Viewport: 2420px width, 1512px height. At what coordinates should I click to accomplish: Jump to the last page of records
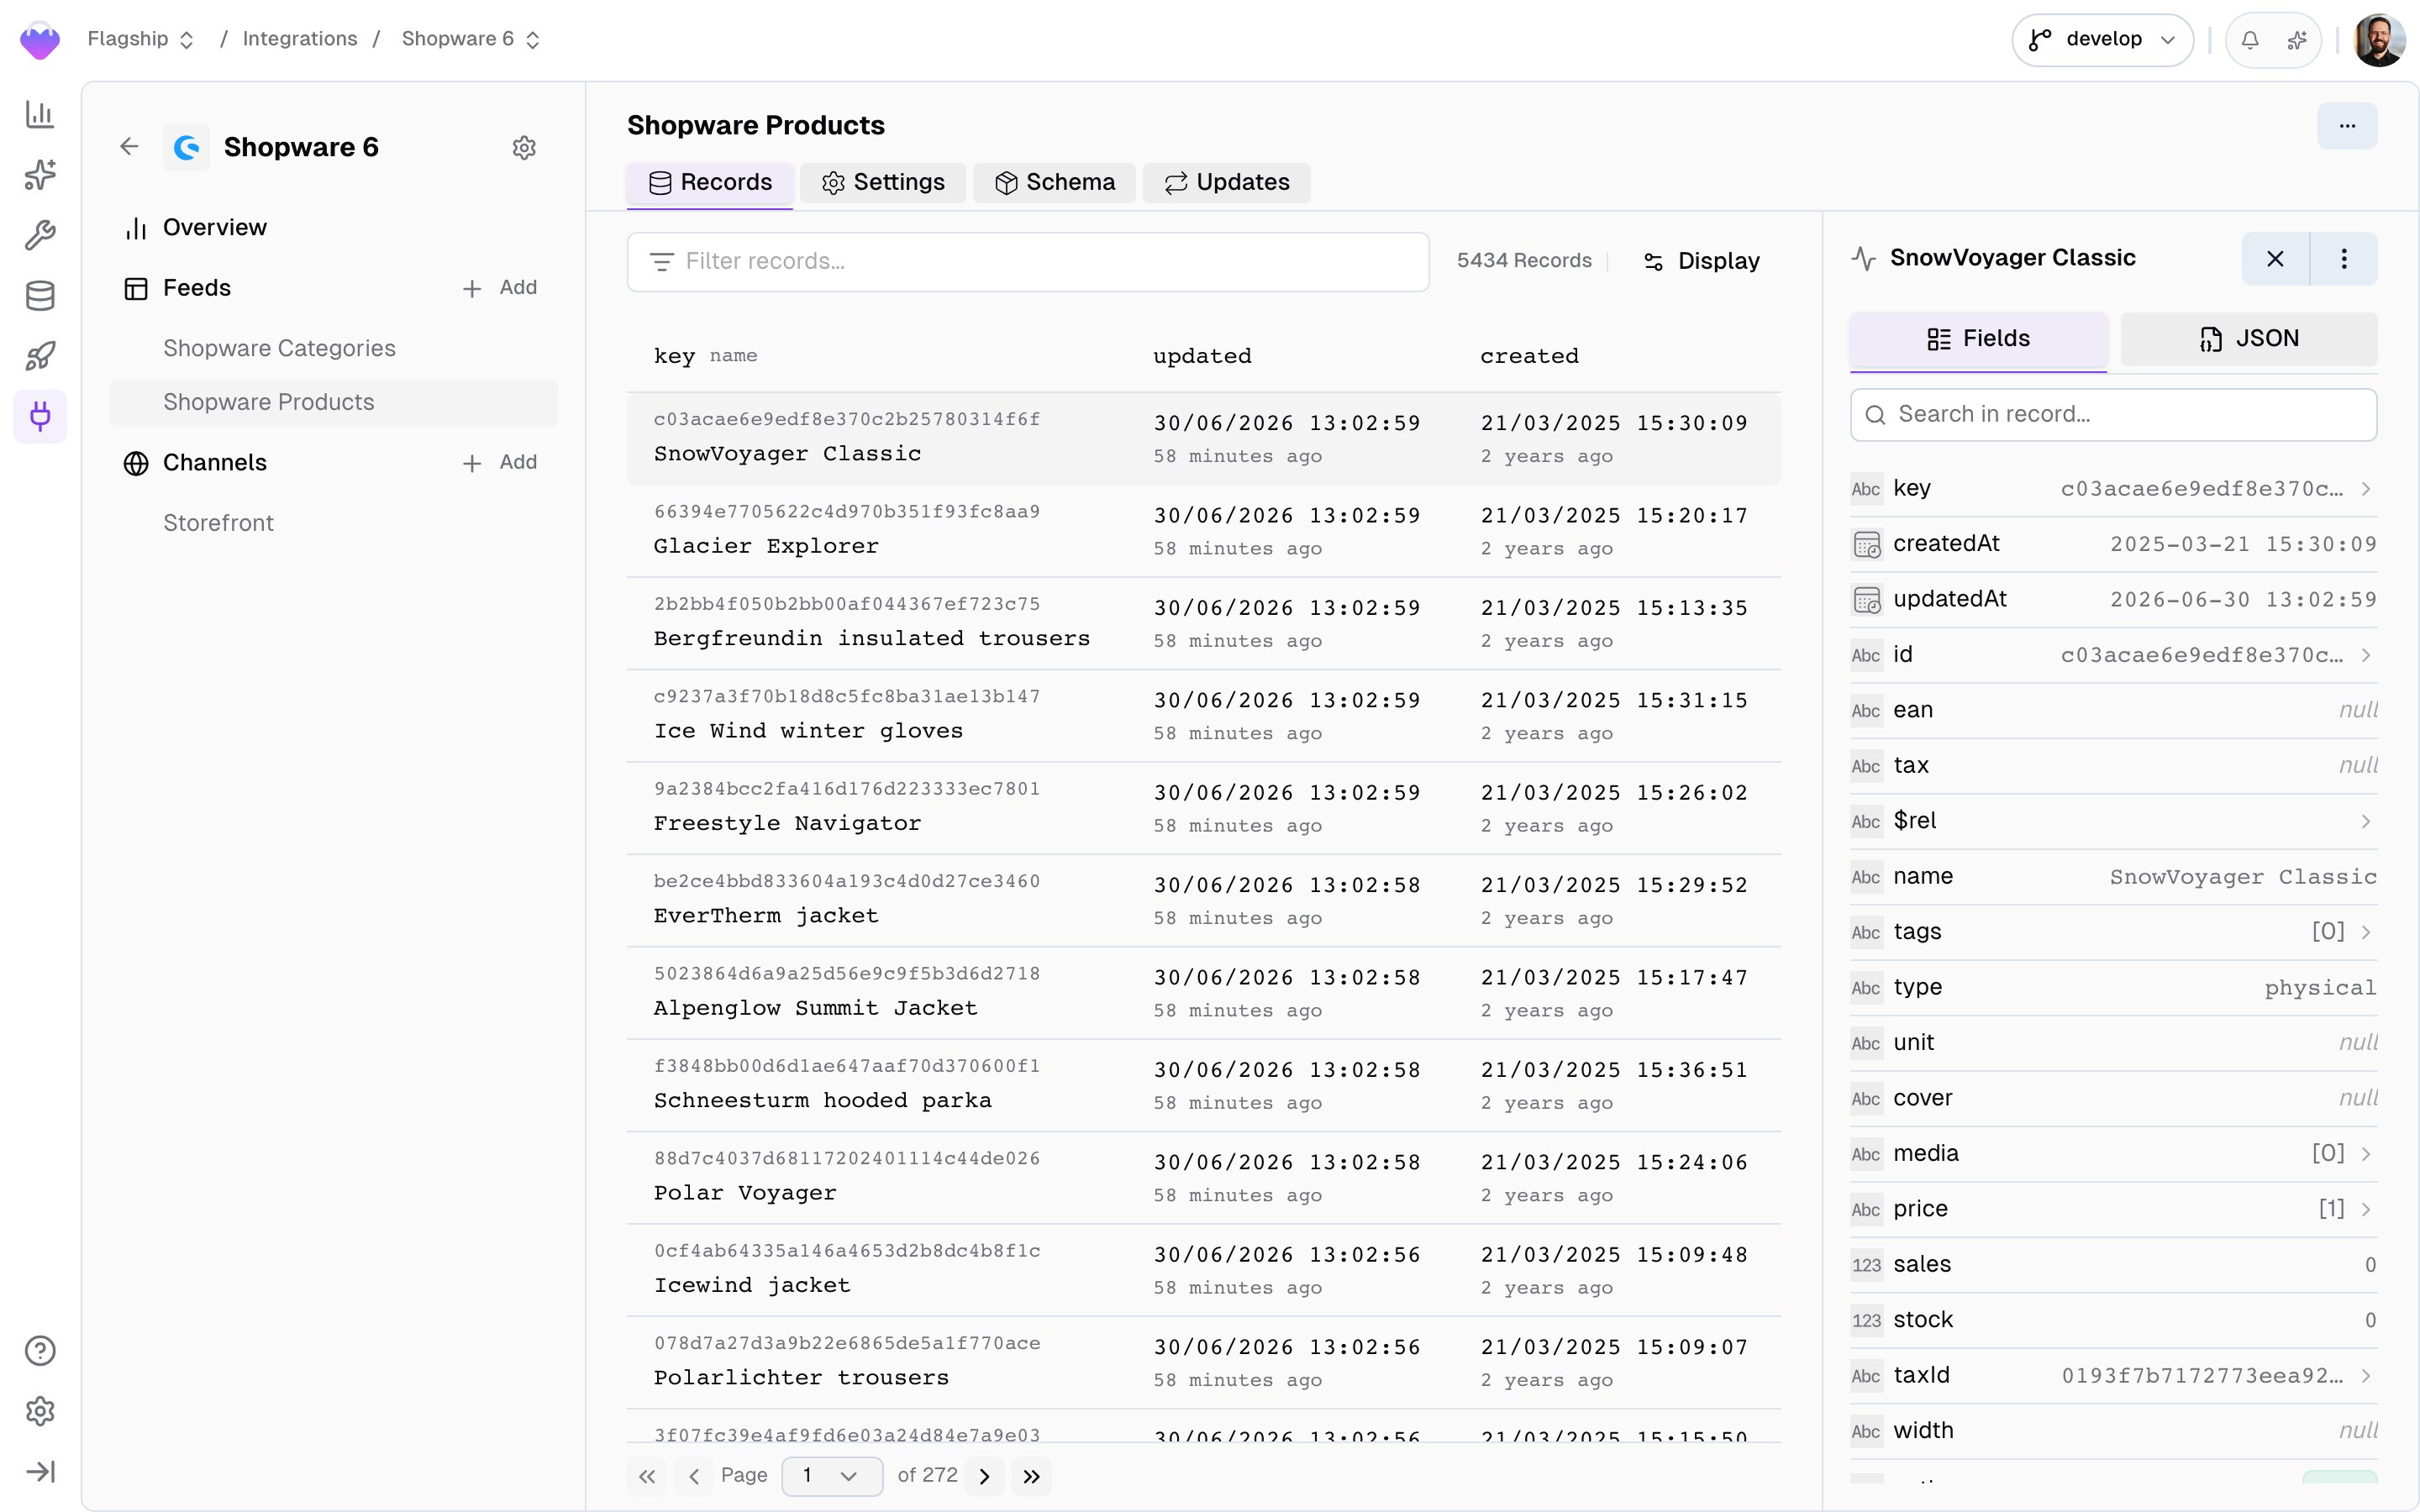1031,1476
